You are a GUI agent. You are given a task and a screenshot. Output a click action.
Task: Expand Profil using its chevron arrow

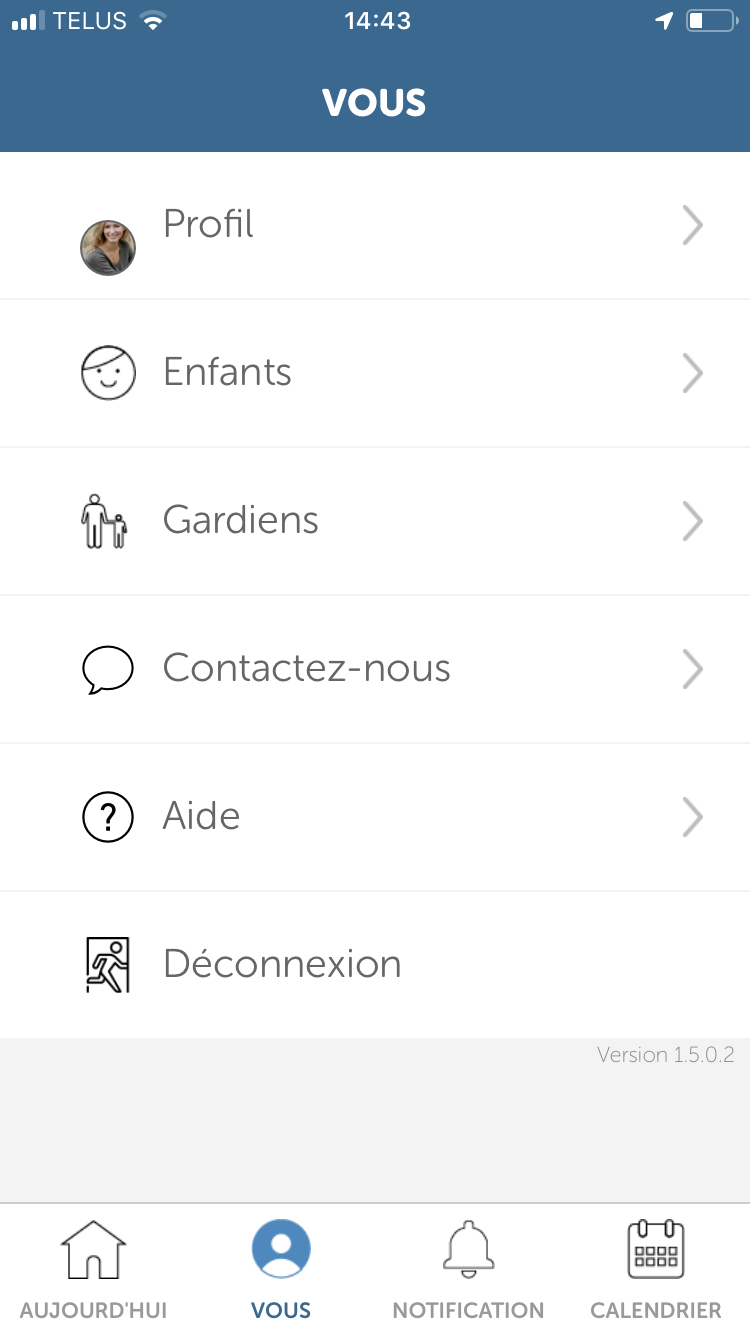coord(692,225)
